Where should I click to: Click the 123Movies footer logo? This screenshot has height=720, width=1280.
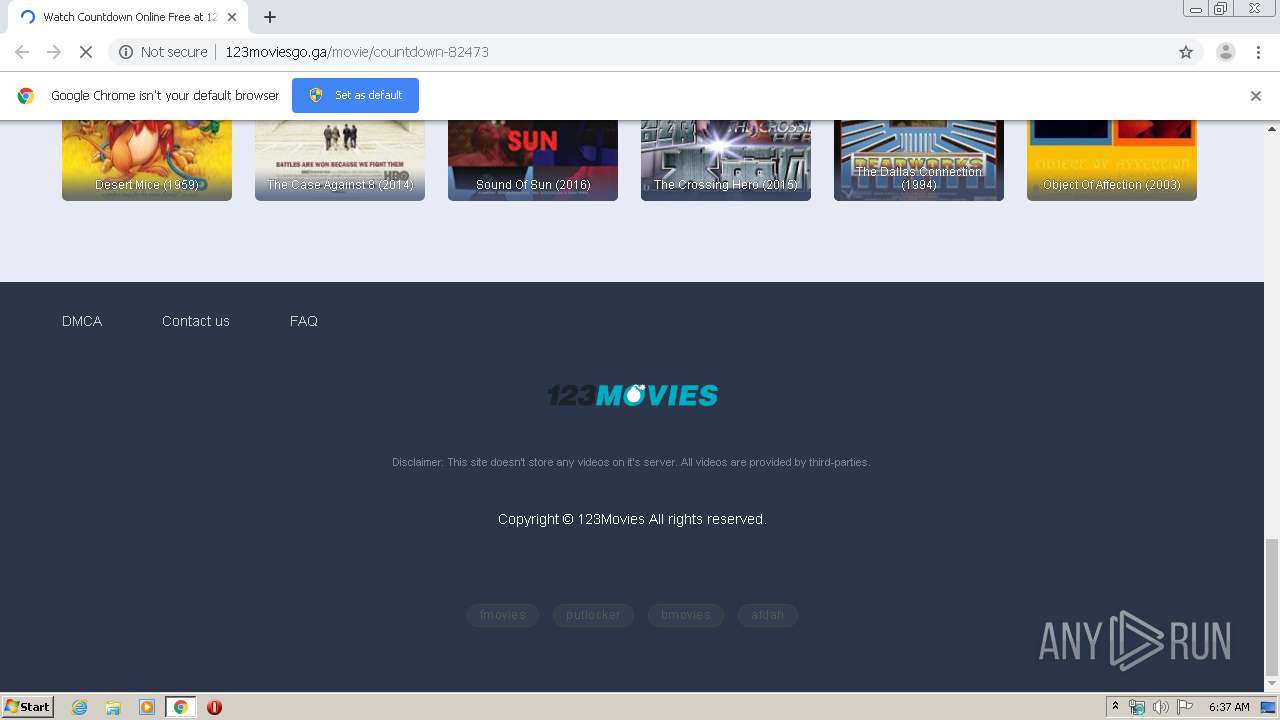click(x=632, y=395)
